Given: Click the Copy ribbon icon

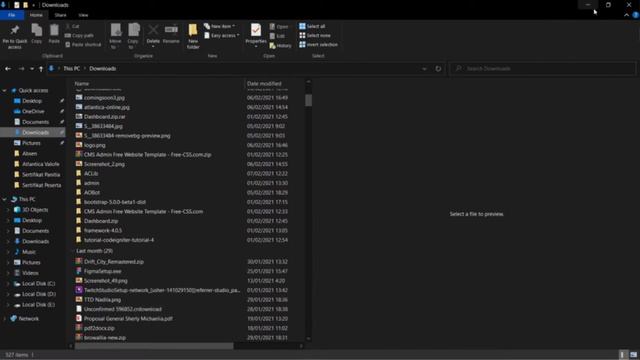Looking at the screenshot, I should pyautogui.click(x=37, y=33).
